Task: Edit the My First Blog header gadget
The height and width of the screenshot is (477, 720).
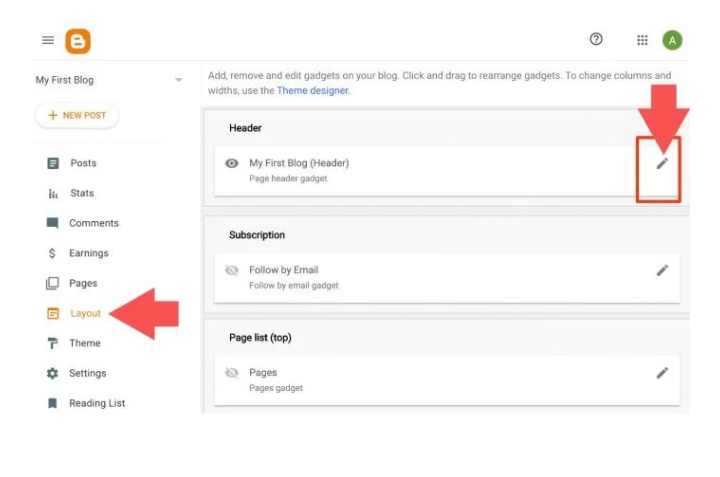Action: (x=662, y=163)
